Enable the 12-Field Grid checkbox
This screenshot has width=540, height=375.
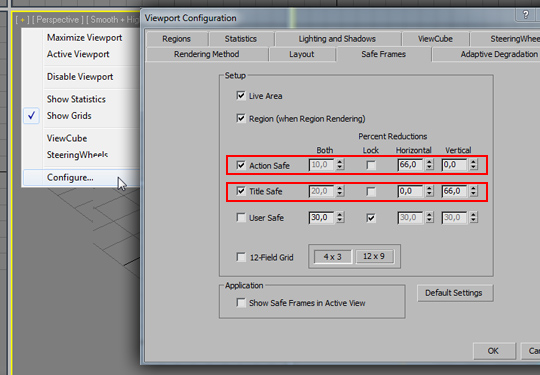(241, 257)
